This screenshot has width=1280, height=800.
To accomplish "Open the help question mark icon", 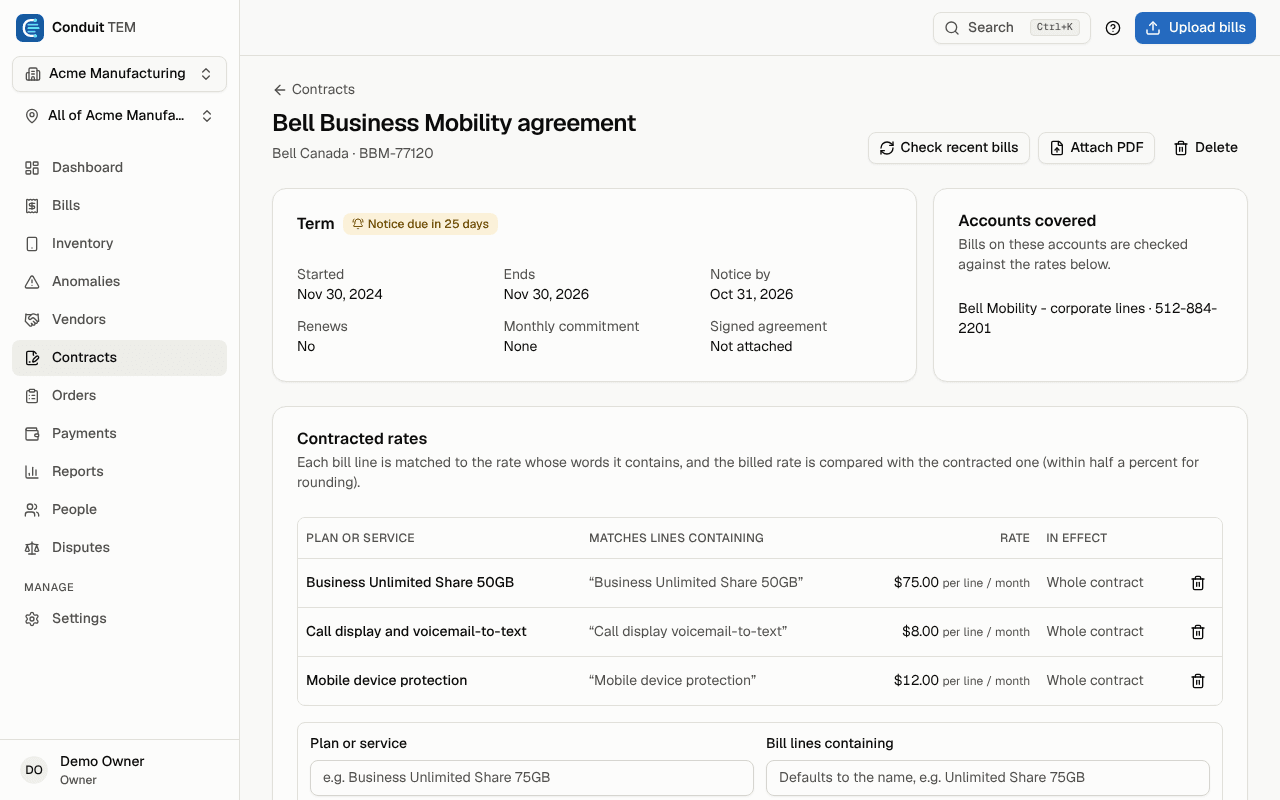I will click(x=1113, y=28).
